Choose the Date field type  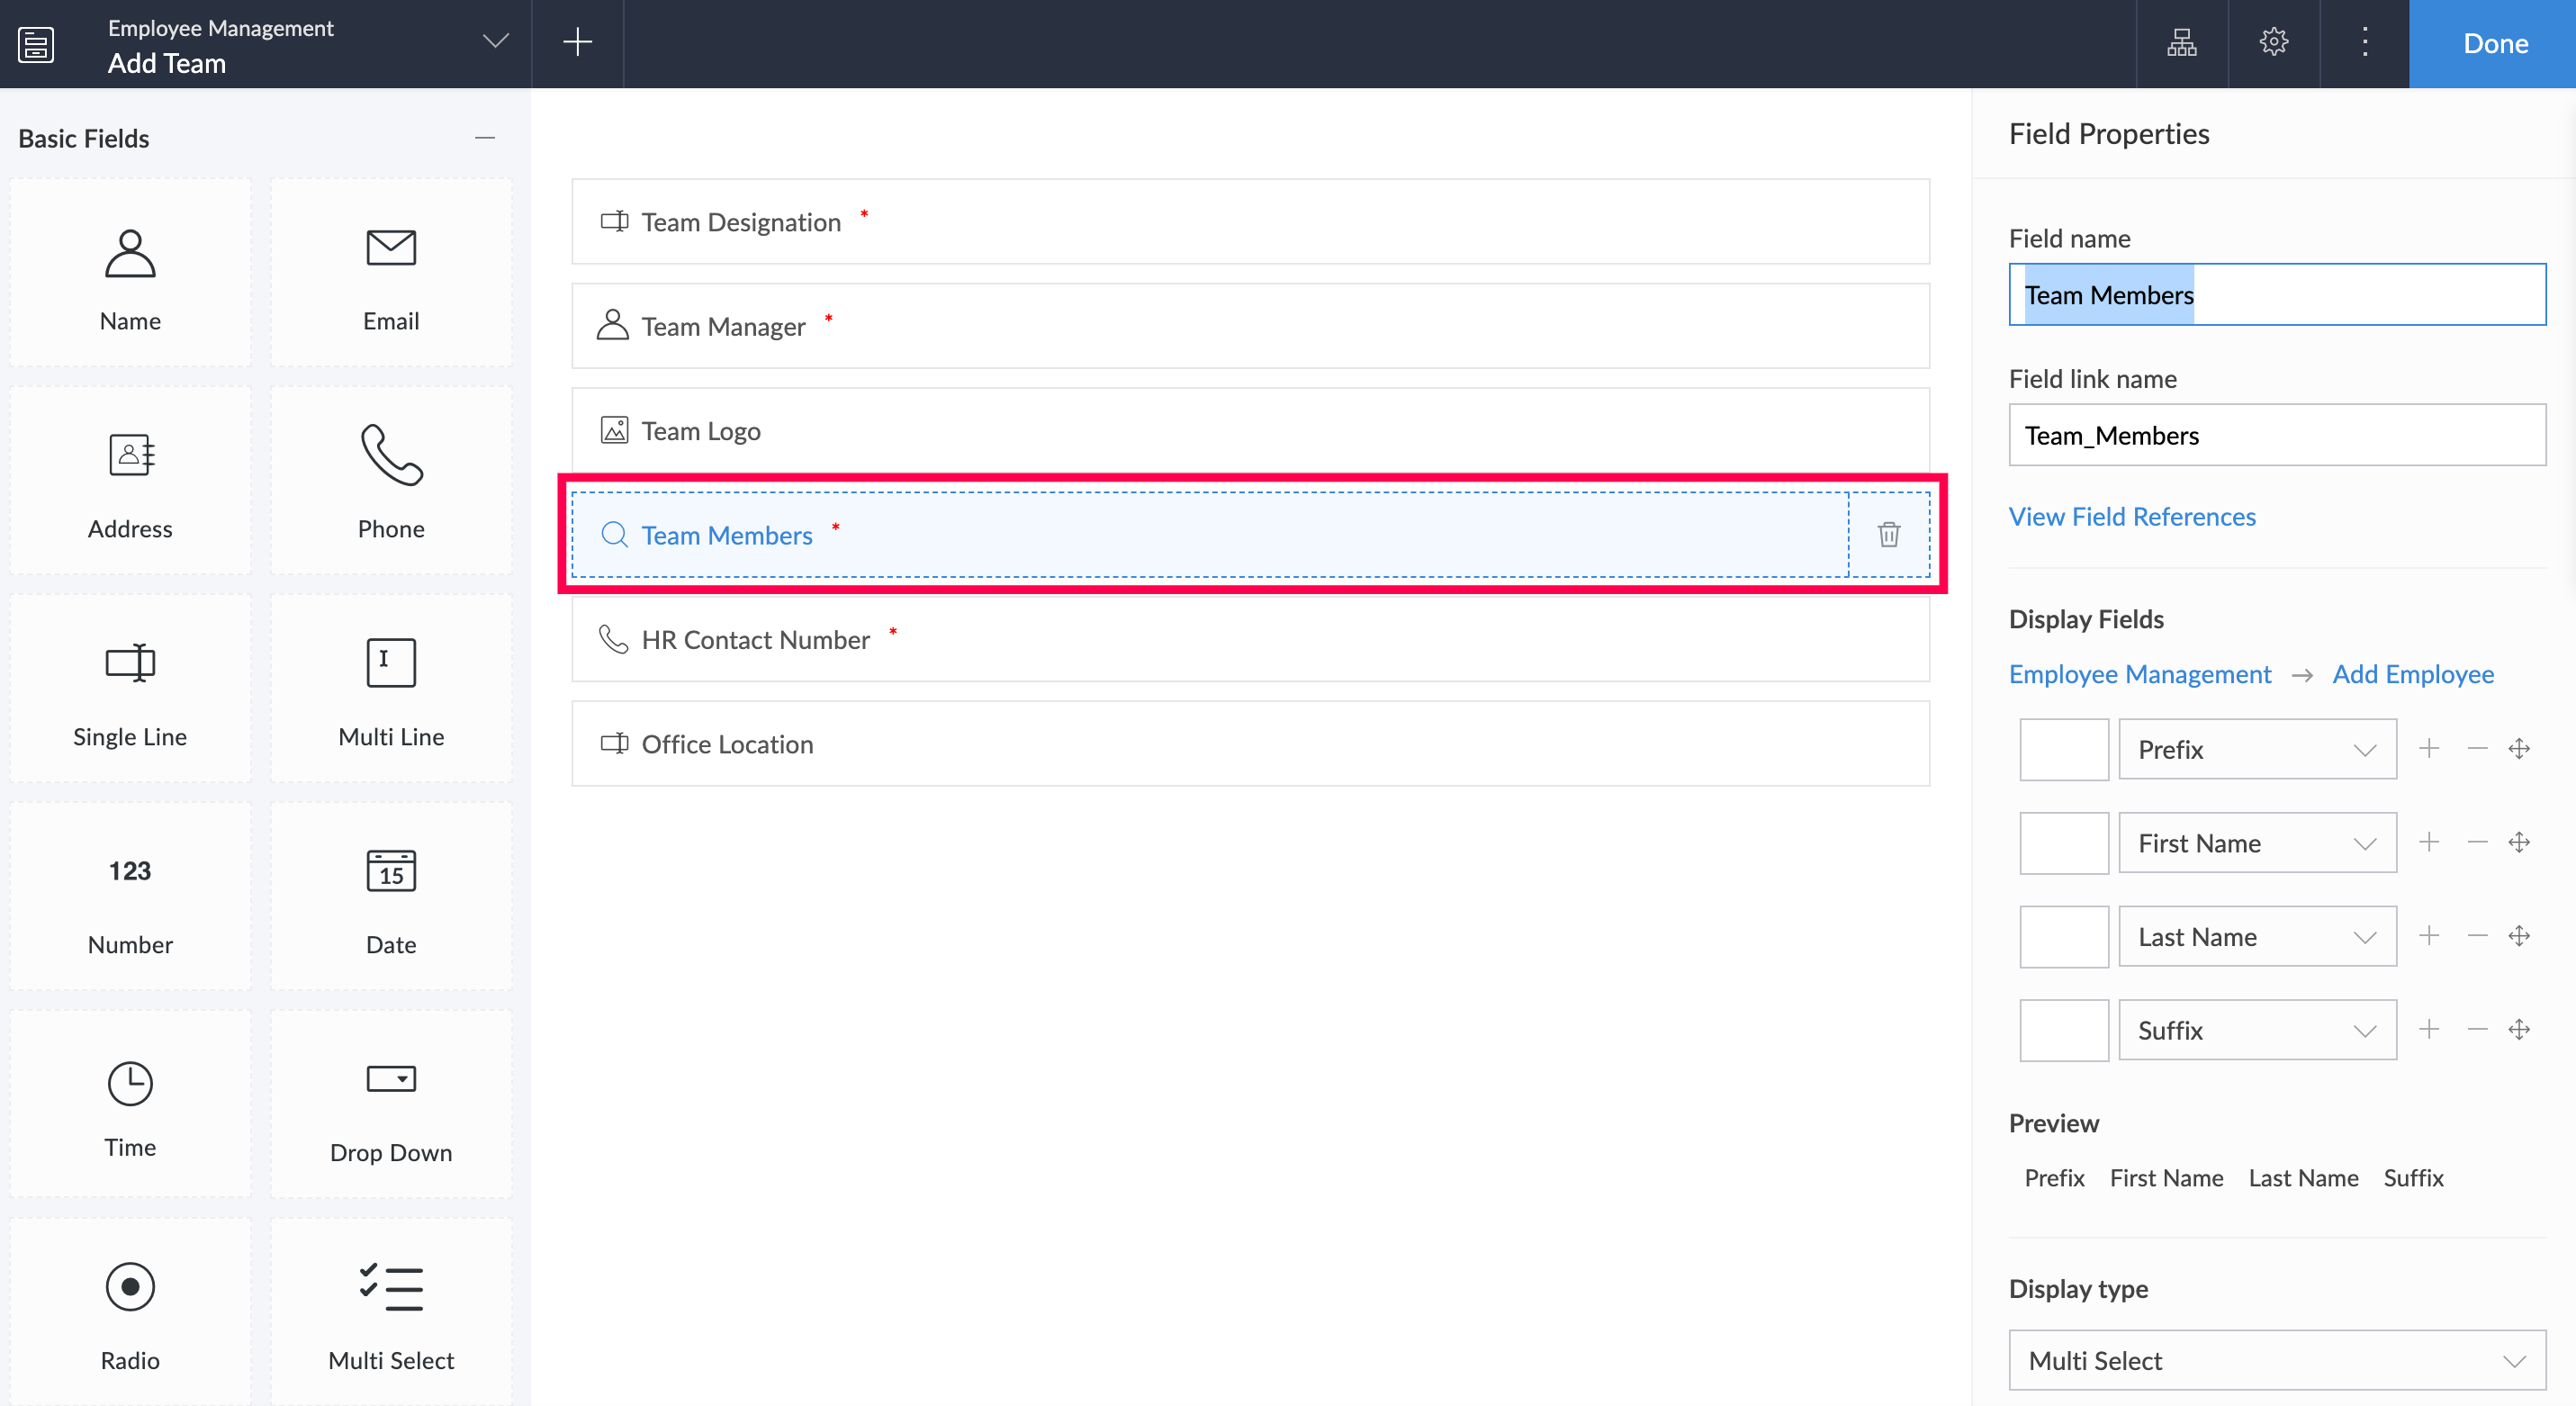pyautogui.click(x=391, y=897)
